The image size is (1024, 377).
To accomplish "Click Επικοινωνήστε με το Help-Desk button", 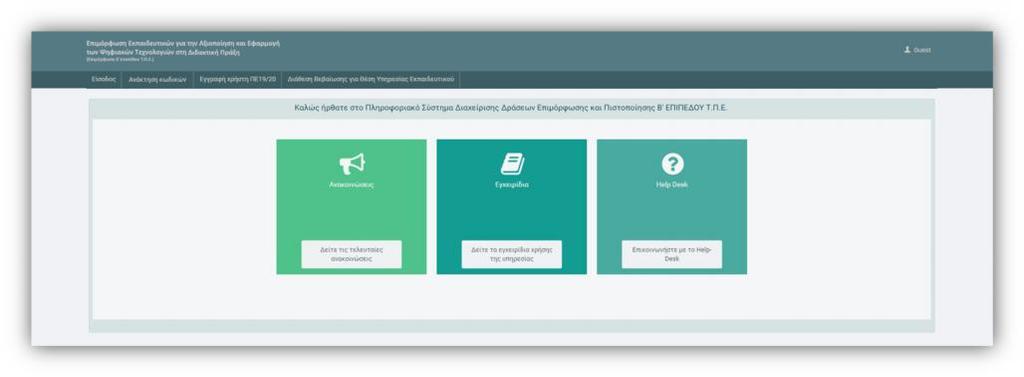I will point(672,254).
